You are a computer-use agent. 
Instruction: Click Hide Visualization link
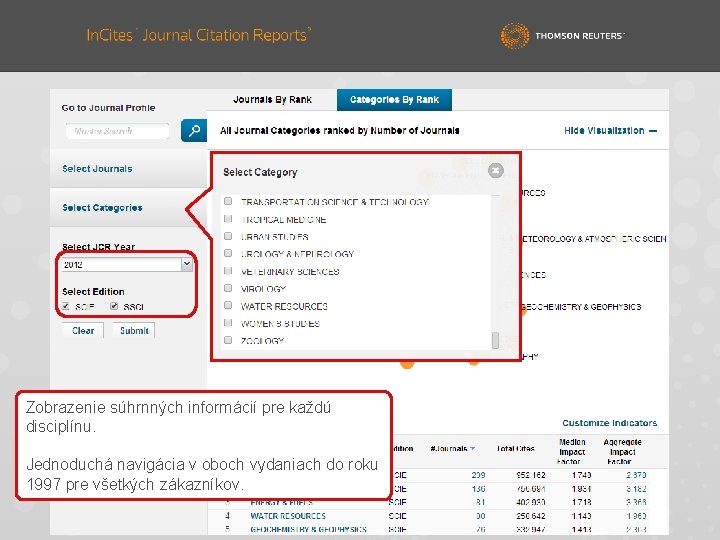tap(610, 131)
